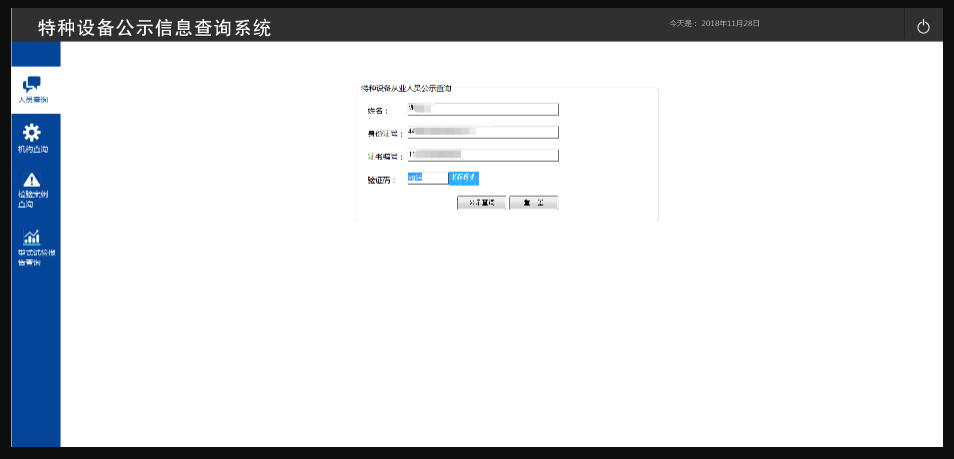The width and height of the screenshot is (954, 459).
Task: Switch to 机构查询 by its text label
Action: [32, 149]
